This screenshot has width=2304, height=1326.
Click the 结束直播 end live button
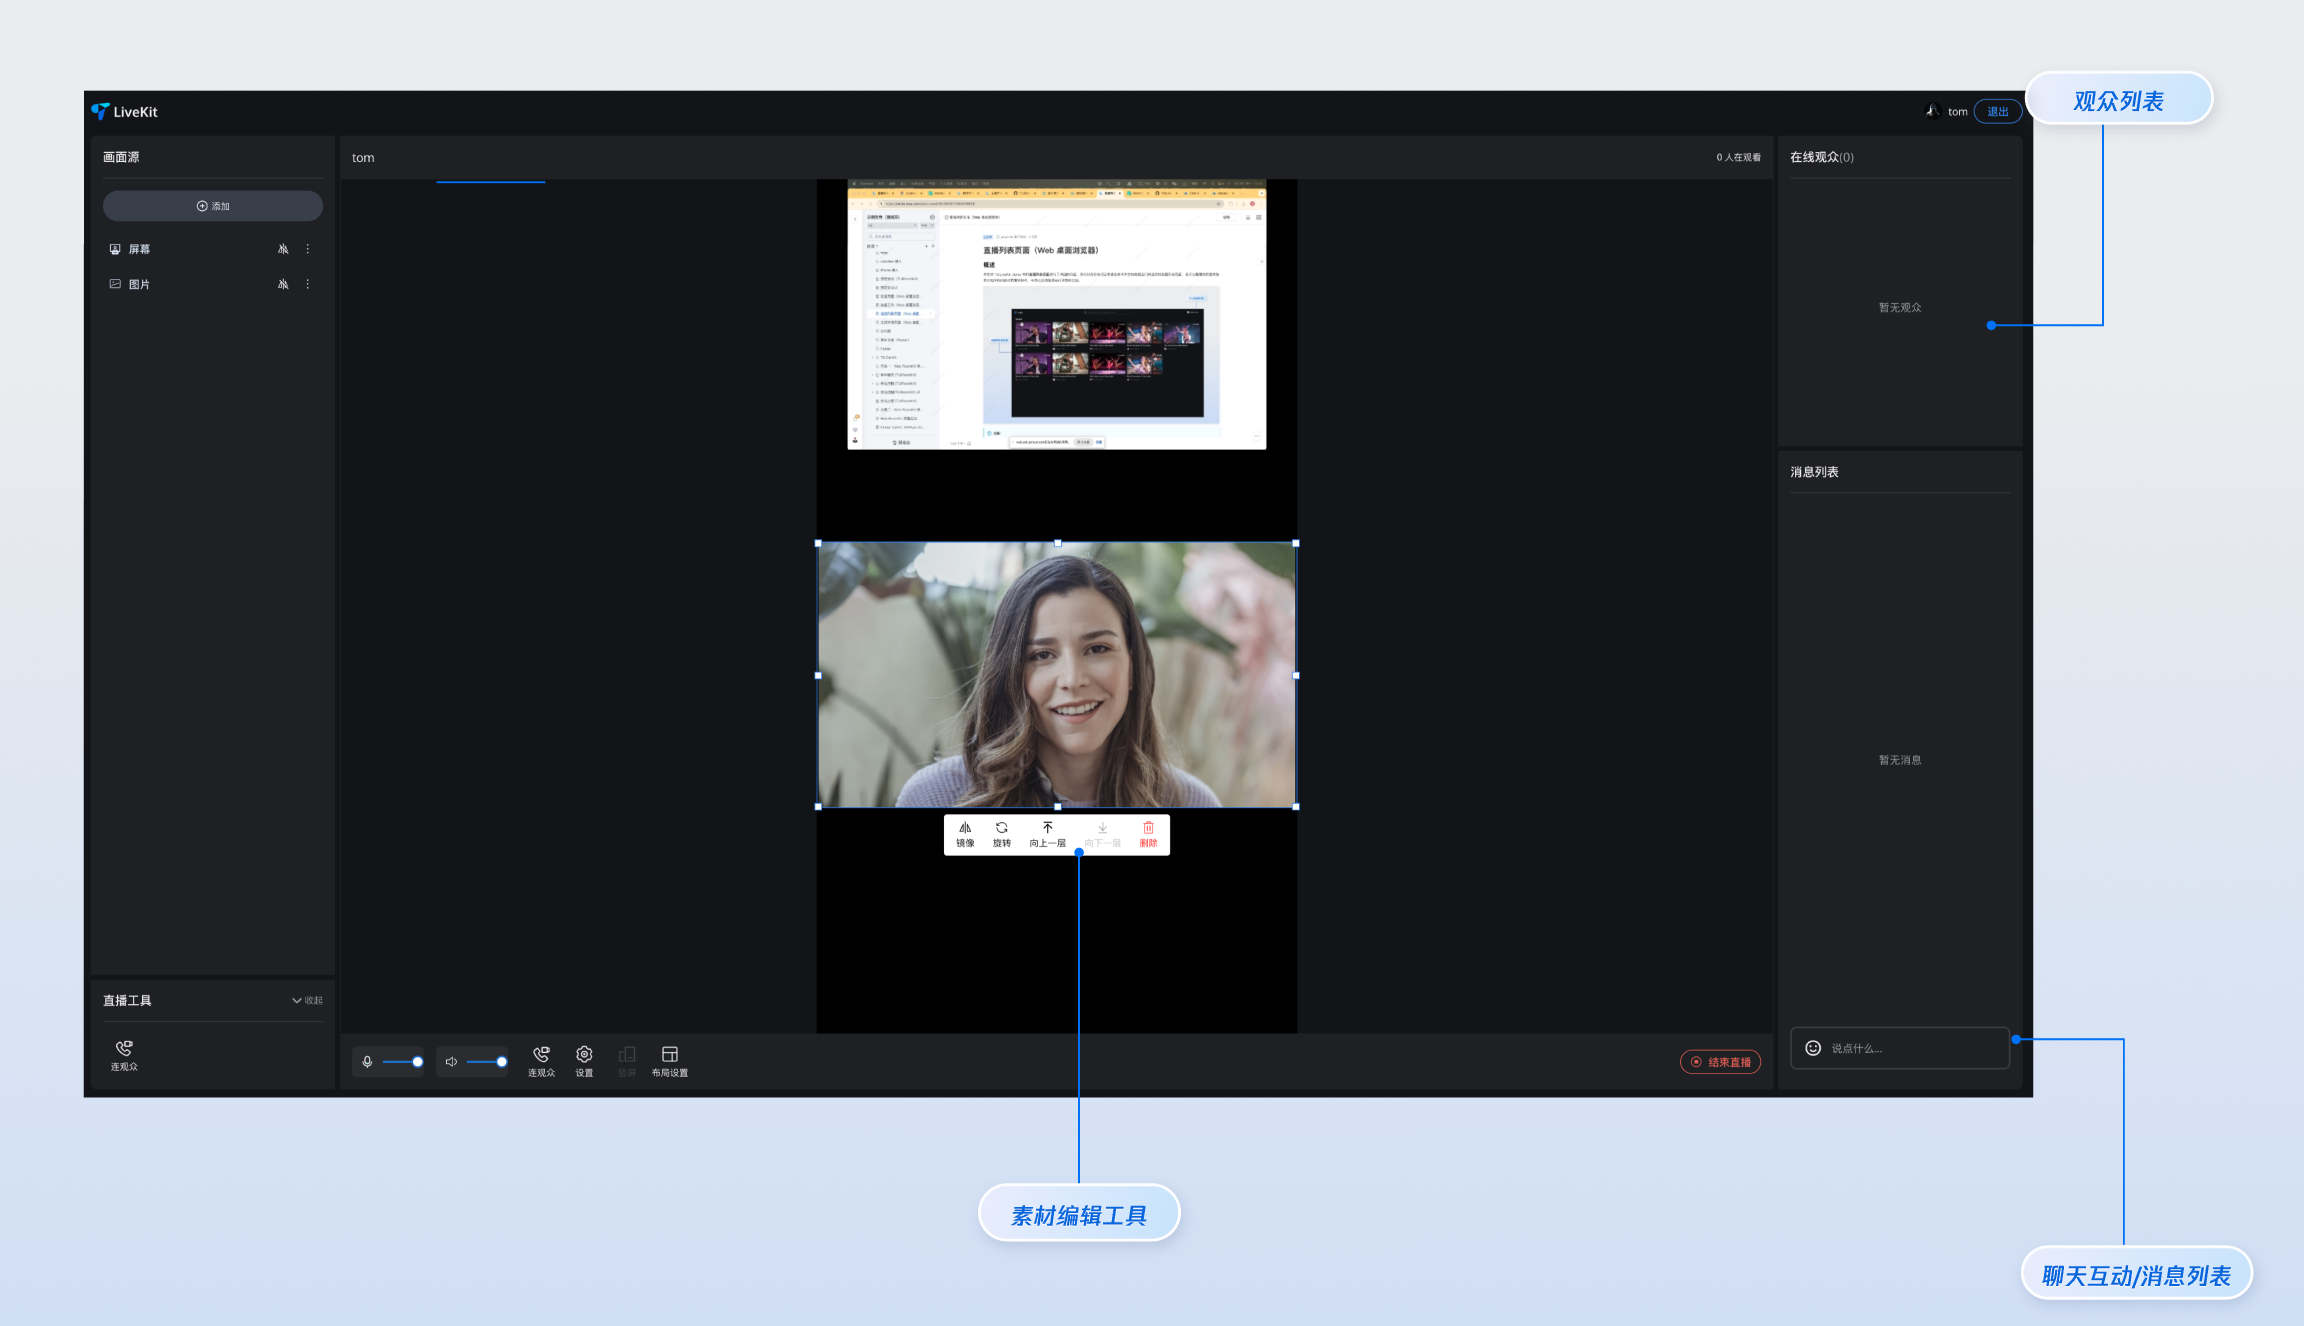pos(1720,1061)
